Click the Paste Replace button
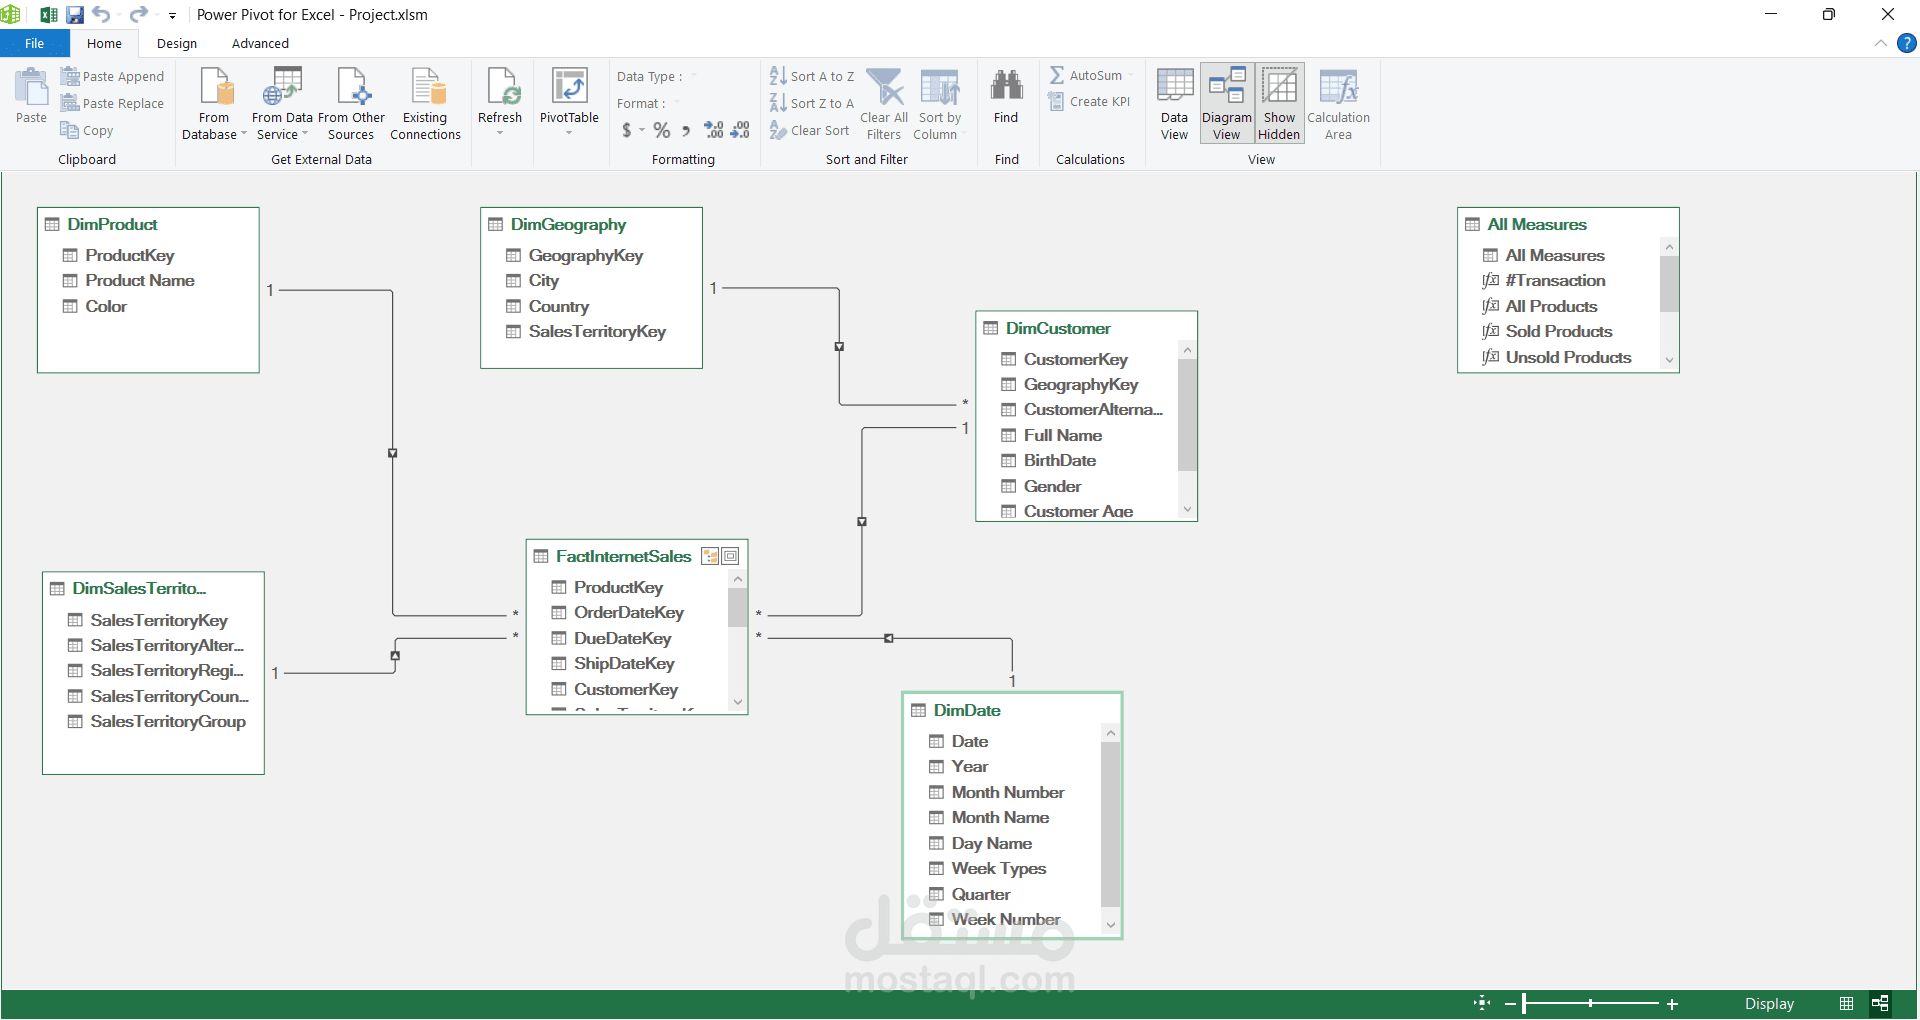This screenshot has height=1020, width=1920. [112, 103]
